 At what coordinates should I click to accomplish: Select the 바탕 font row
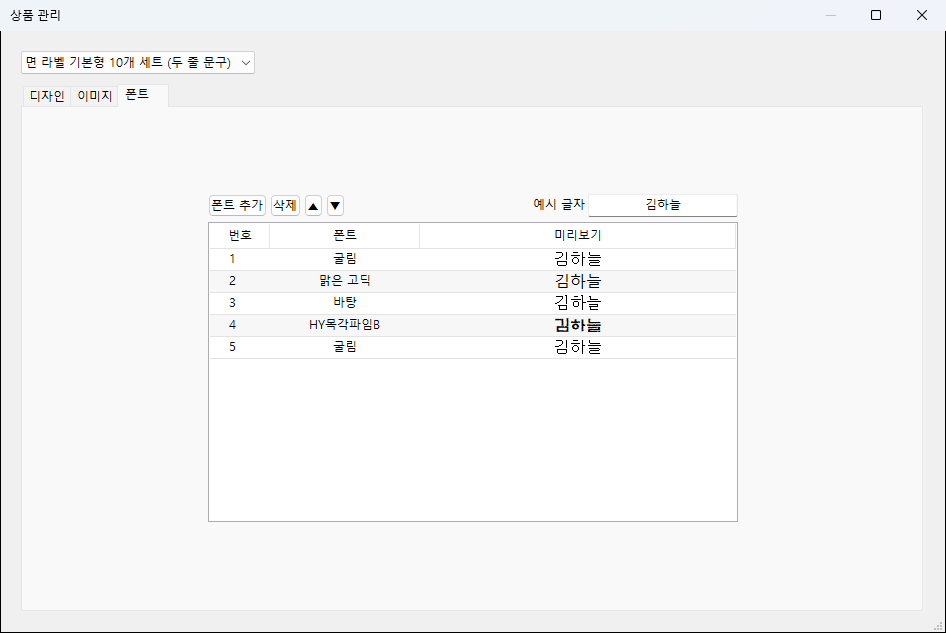(473, 303)
